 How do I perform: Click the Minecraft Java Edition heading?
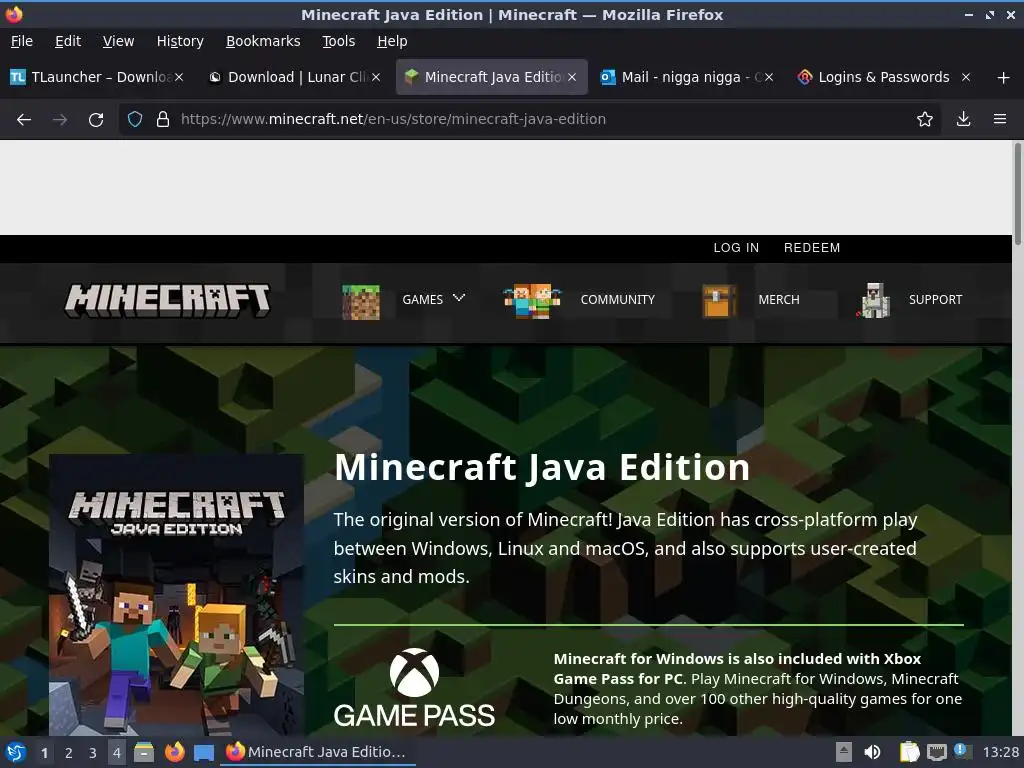pos(541,468)
